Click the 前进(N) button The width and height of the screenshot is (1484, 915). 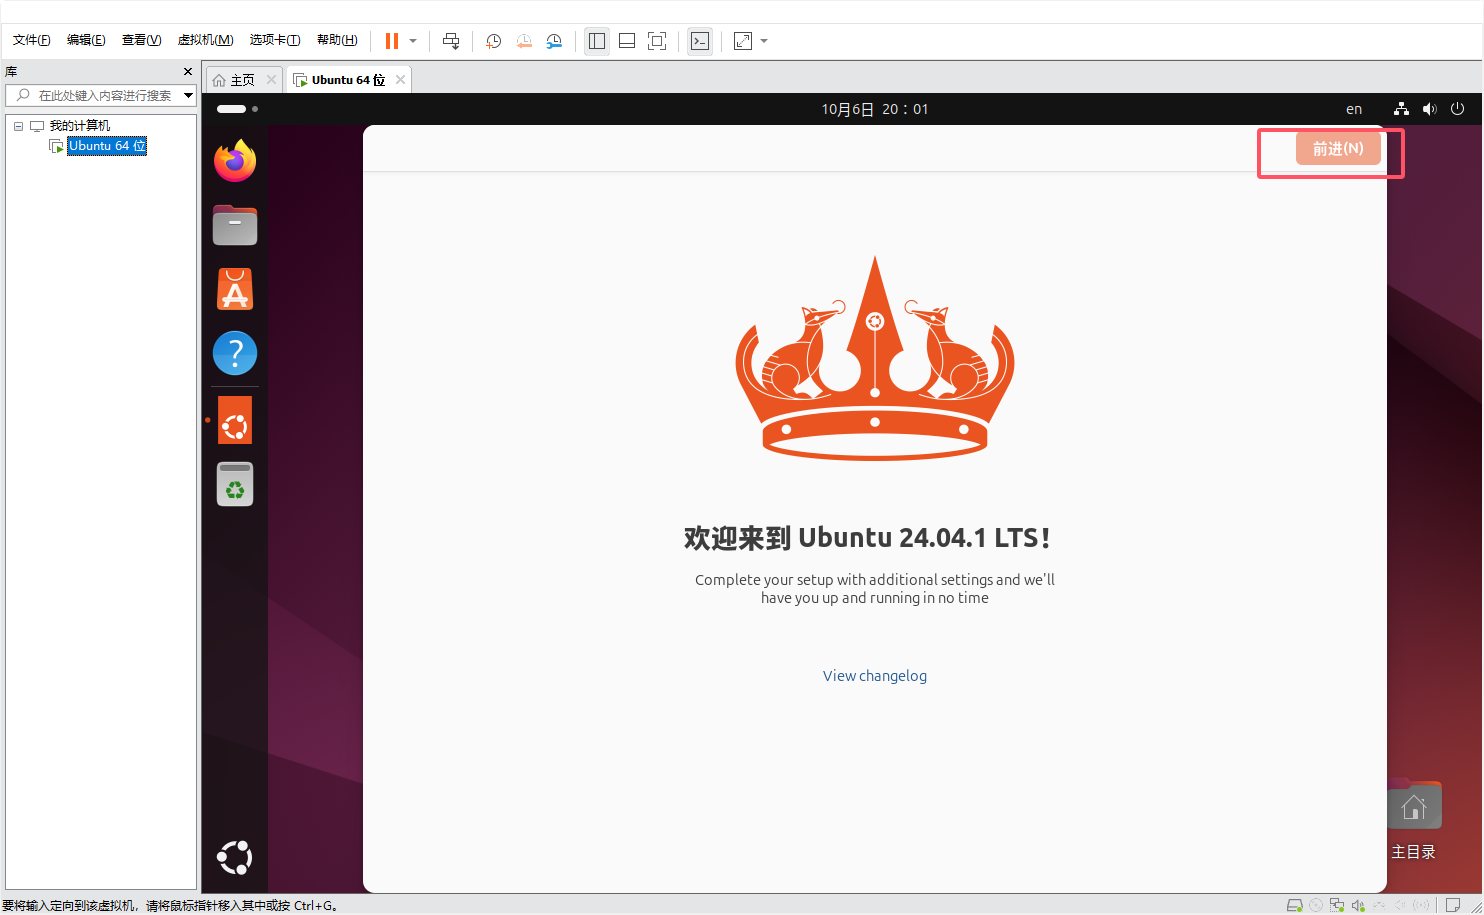1338,149
